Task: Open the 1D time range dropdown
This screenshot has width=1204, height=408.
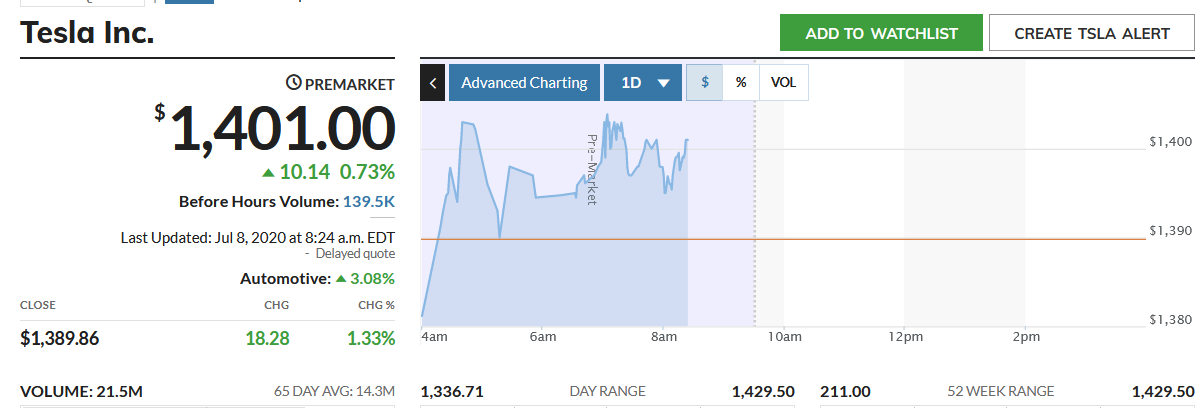Action: [642, 83]
